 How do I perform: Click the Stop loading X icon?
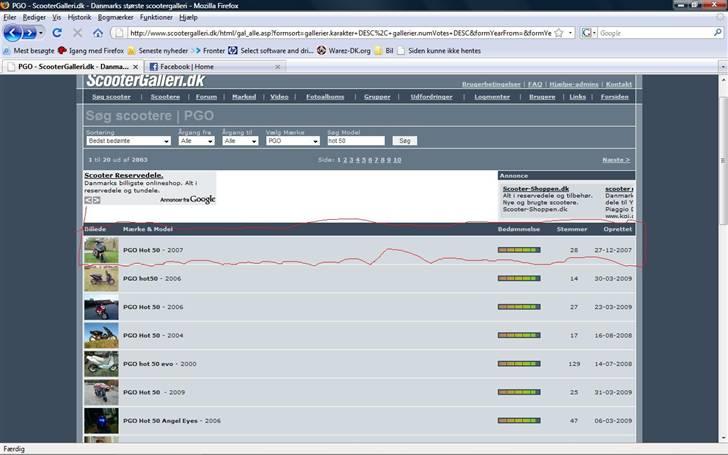[x=77, y=32]
